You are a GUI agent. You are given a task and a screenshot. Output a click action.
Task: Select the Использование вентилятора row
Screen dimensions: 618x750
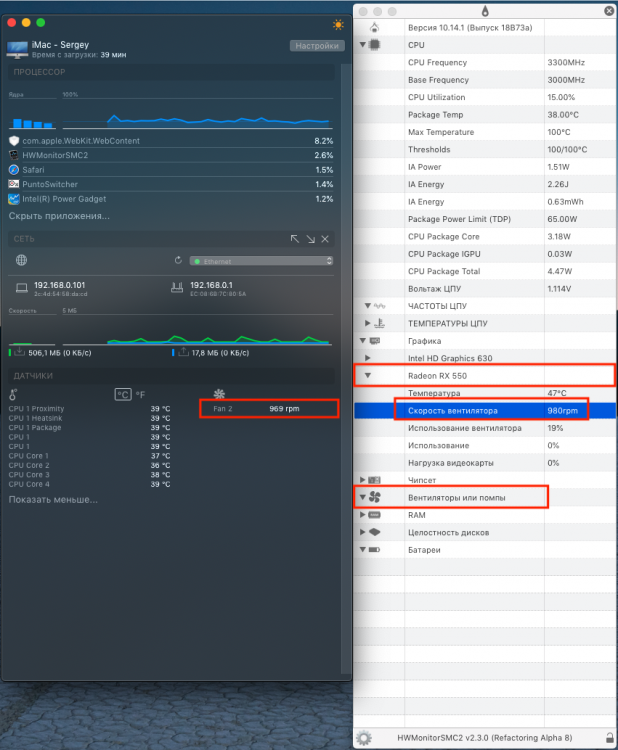coord(485,428)
